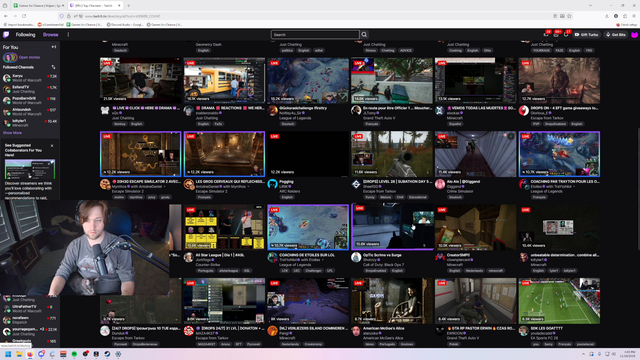The image size is (640, 360).
Task: Click the Crime Simulator category link
Action: [459, 191]
